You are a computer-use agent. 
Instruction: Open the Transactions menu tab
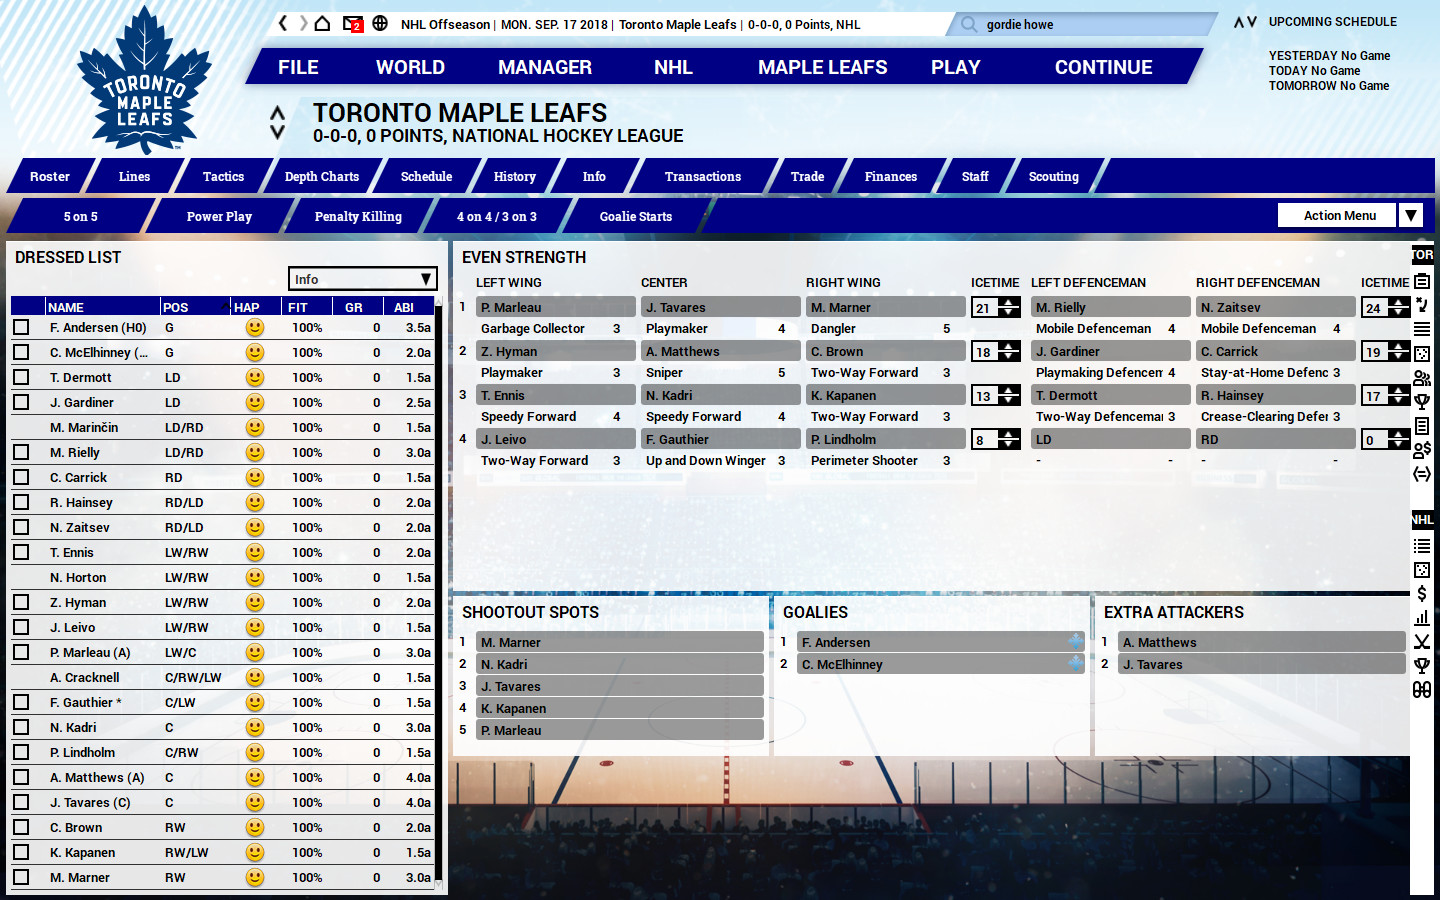[703, 176]
